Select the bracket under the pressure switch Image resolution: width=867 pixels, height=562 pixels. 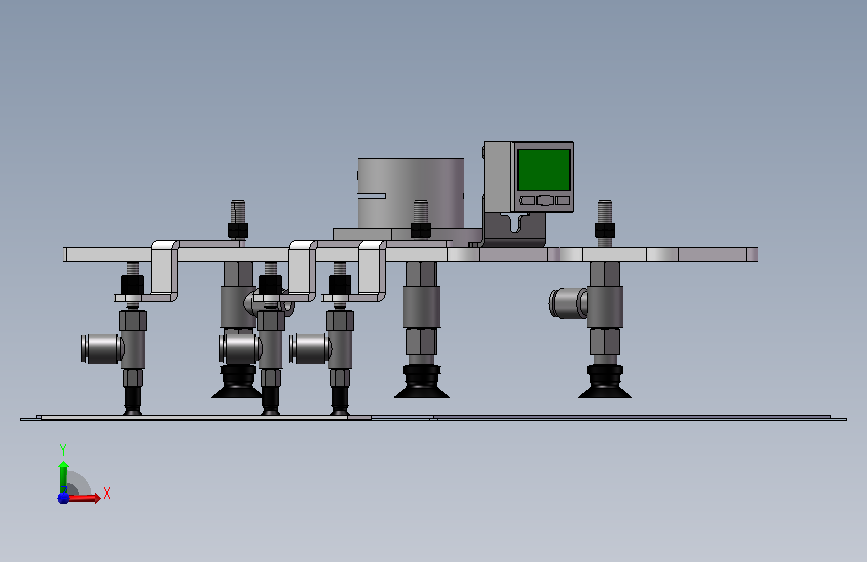[514, 230]
